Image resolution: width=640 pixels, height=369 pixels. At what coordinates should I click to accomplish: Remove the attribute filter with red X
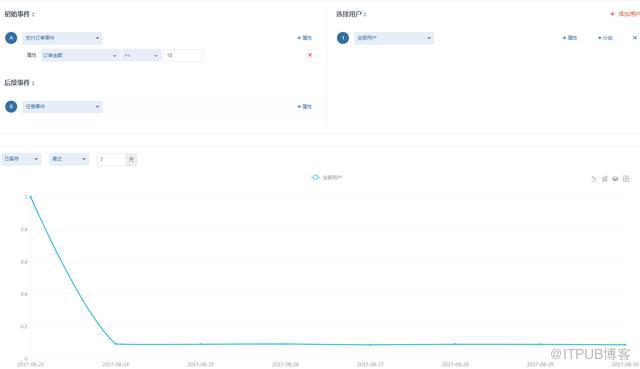click(310, 55)
